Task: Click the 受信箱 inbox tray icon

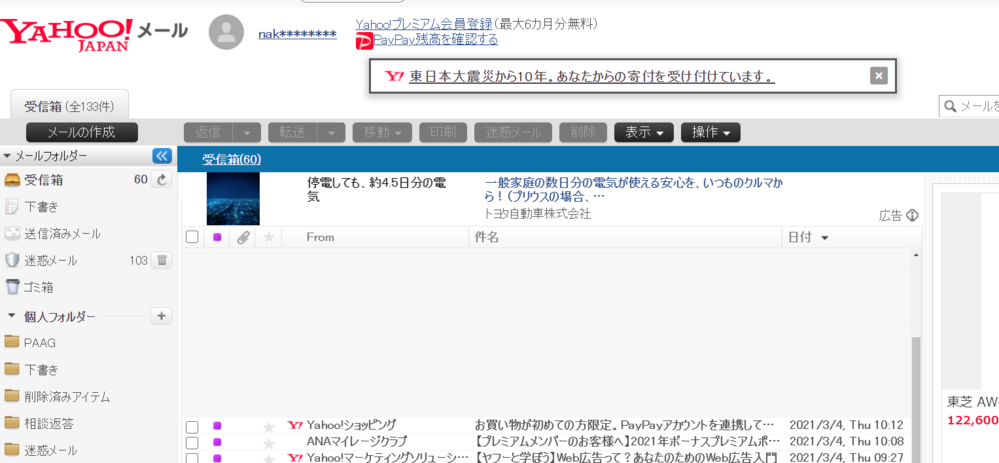Action: (x=12, y=180)
